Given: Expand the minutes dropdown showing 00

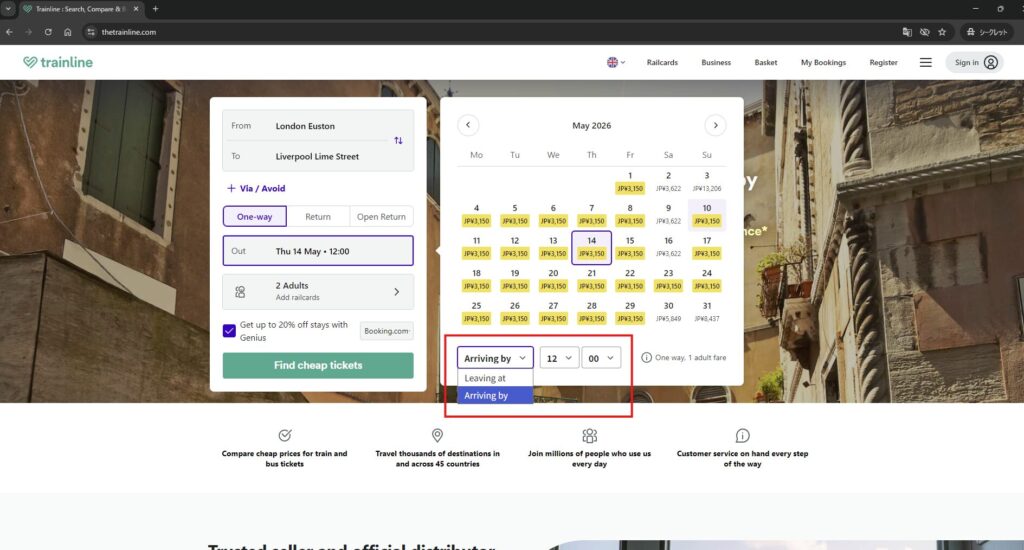Looking at the screenshot, I should [601, 358].
